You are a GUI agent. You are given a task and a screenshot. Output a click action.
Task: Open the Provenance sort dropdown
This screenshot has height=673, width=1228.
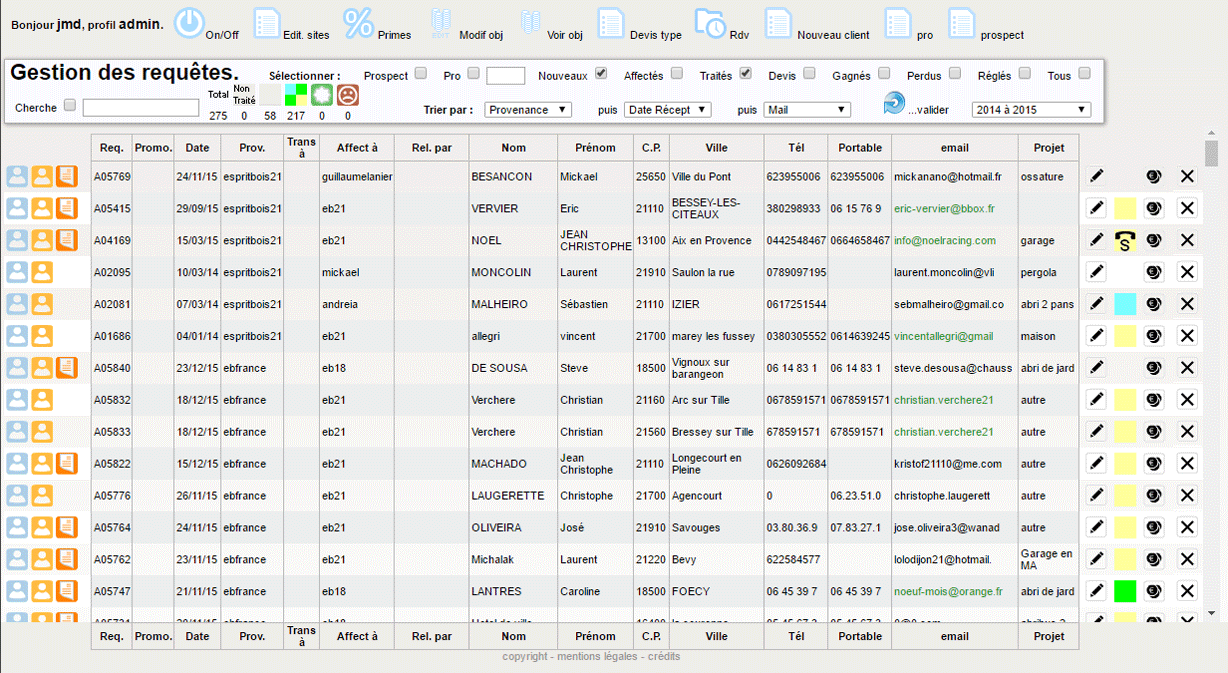click(x=528, y=110)
